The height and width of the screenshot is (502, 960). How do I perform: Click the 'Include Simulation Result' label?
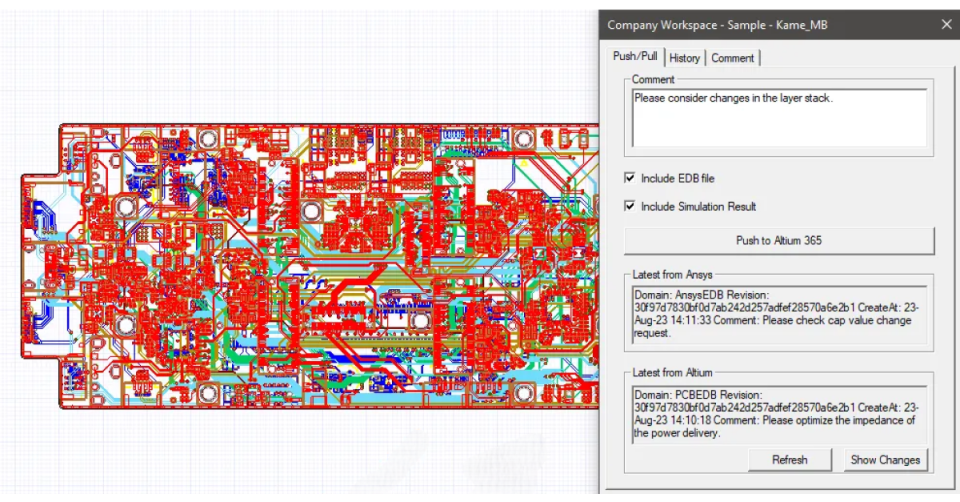[699, 206]
